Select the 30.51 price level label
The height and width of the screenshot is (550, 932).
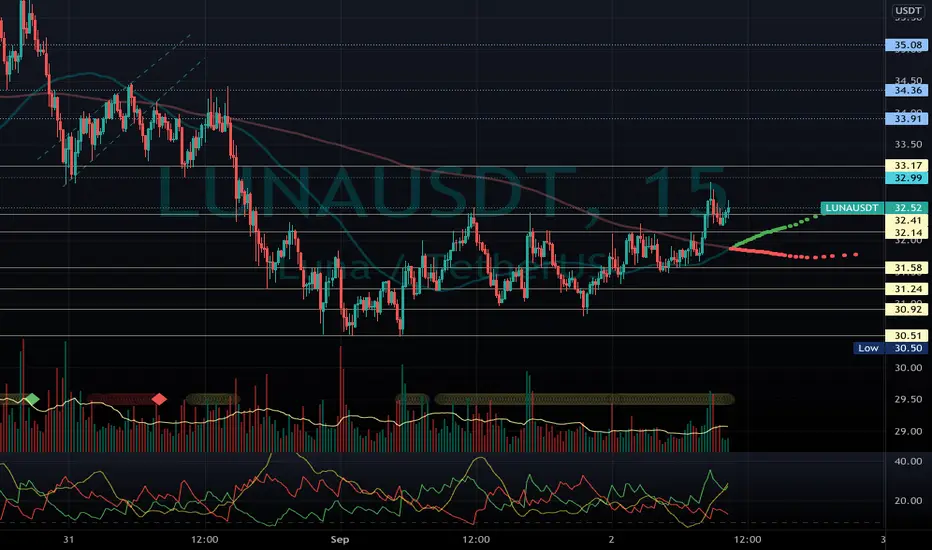click(906, 336)
